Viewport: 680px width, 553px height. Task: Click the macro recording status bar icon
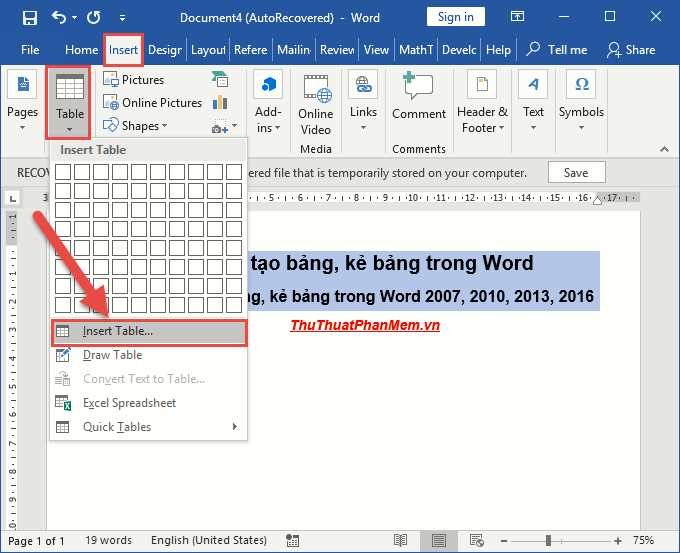pos(292,540)
